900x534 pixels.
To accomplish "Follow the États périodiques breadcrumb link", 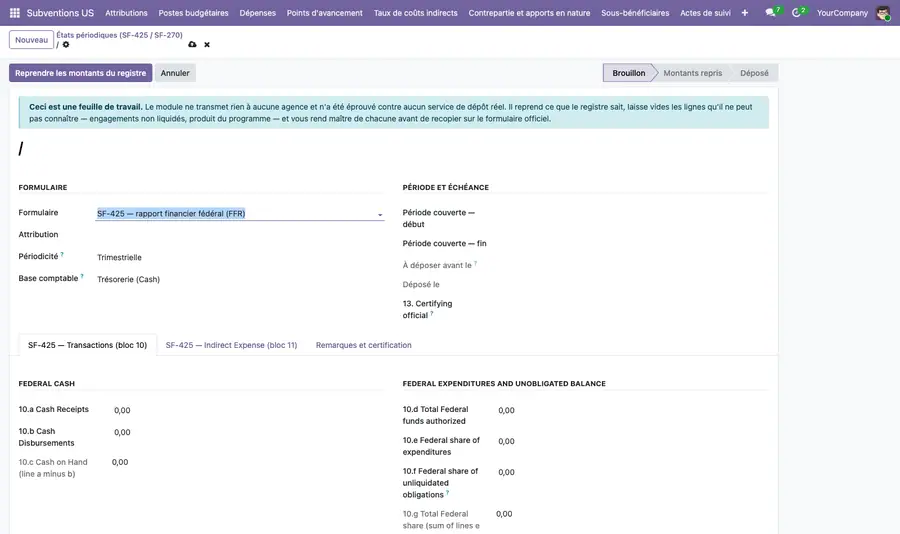I will pos(119,35).
